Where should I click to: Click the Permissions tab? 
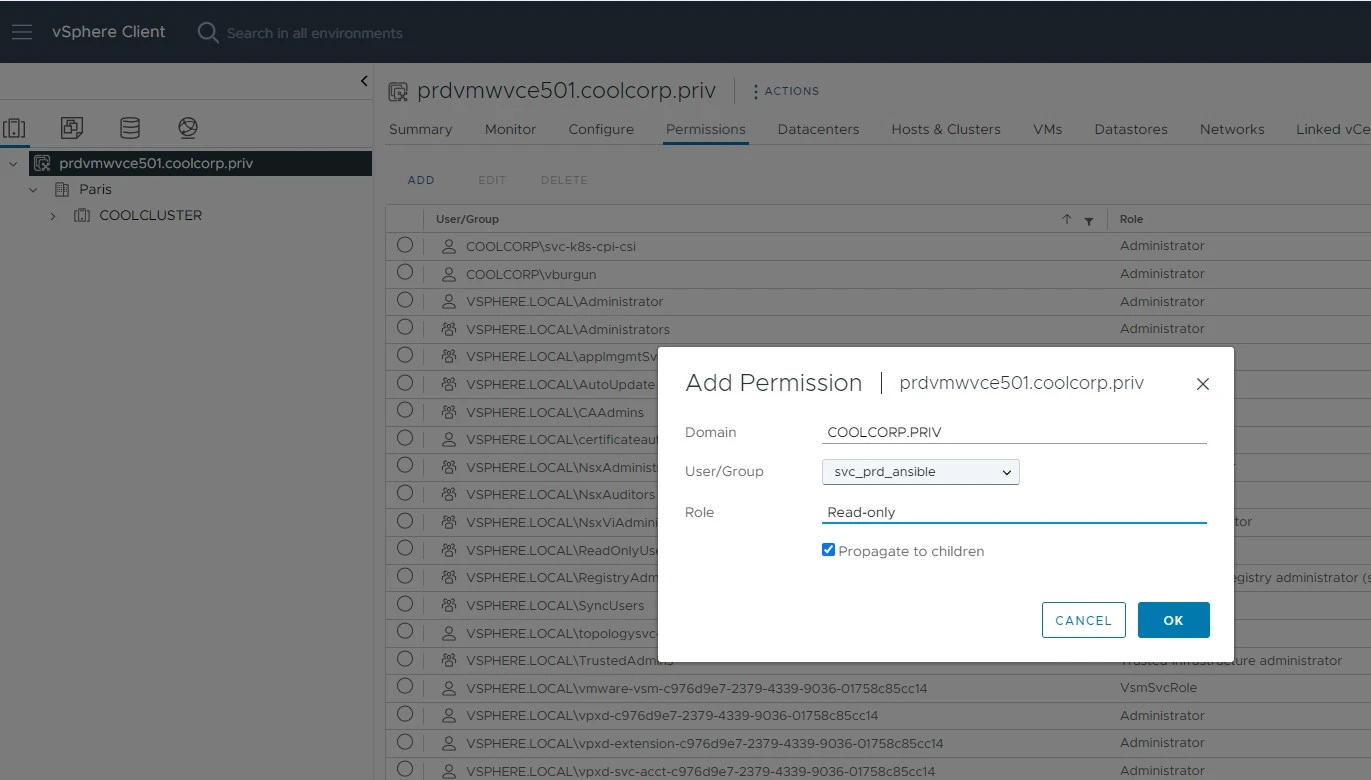tap(706, 129)
